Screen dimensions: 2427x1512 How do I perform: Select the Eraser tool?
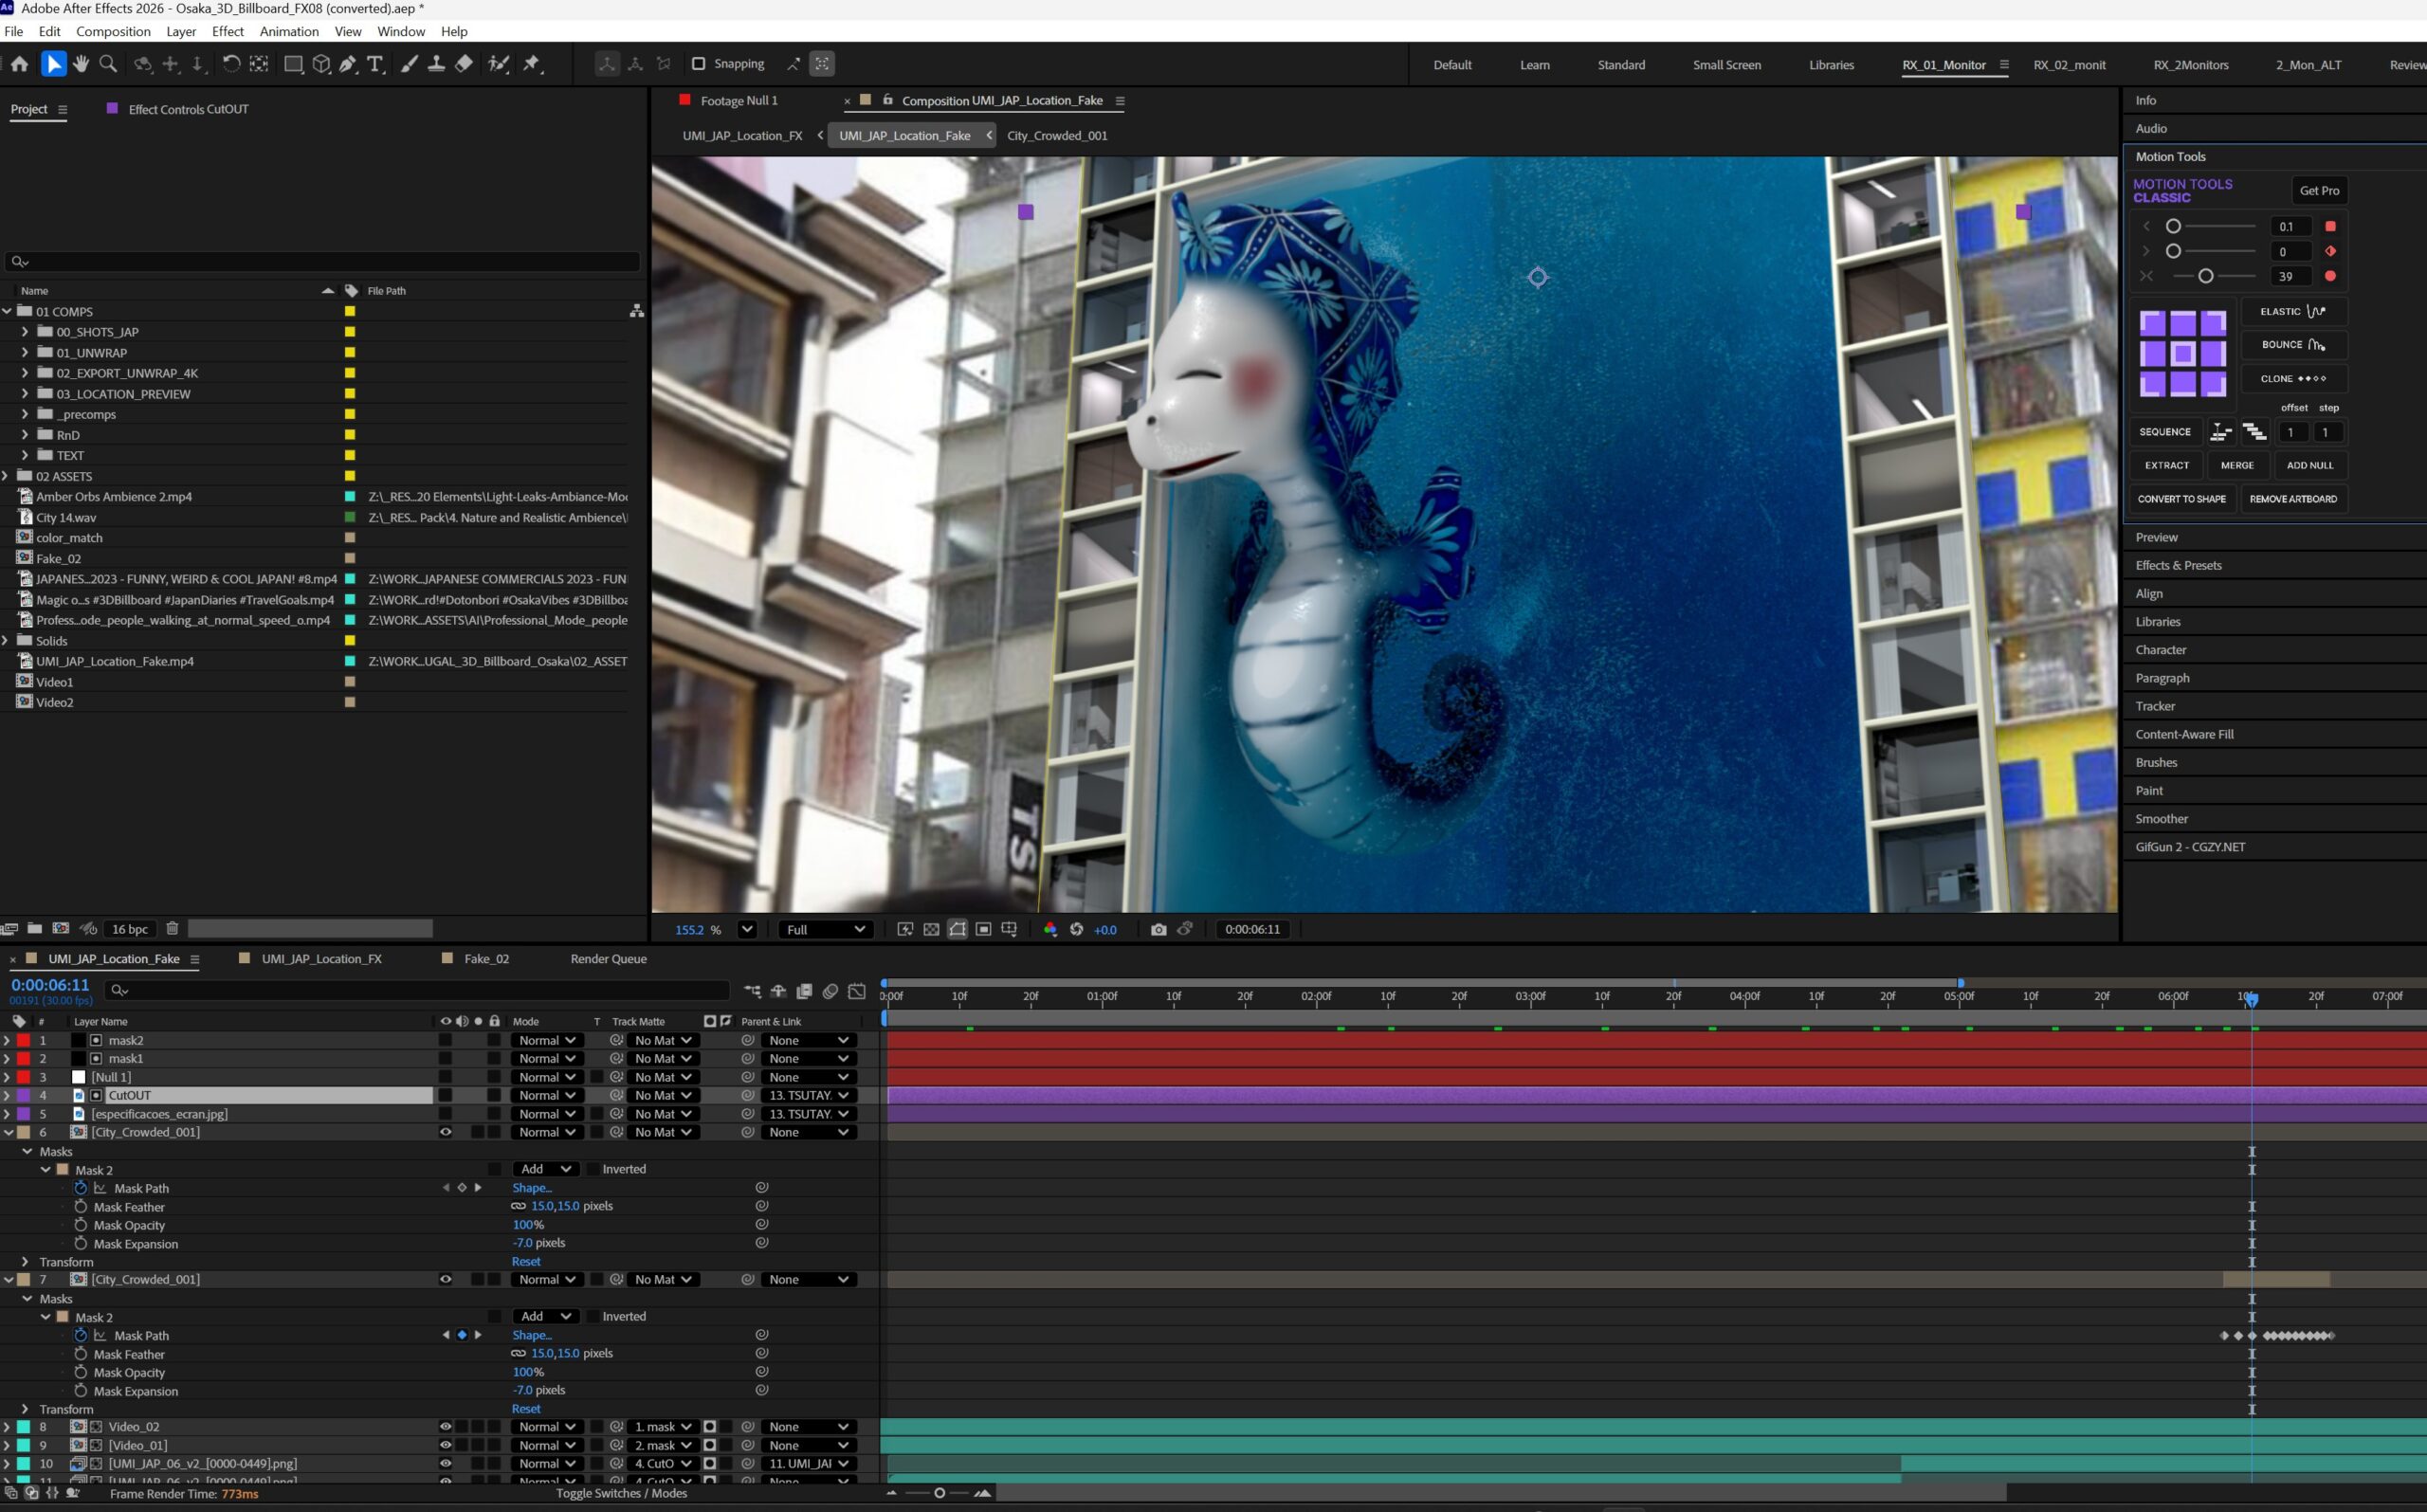[464, 64]
